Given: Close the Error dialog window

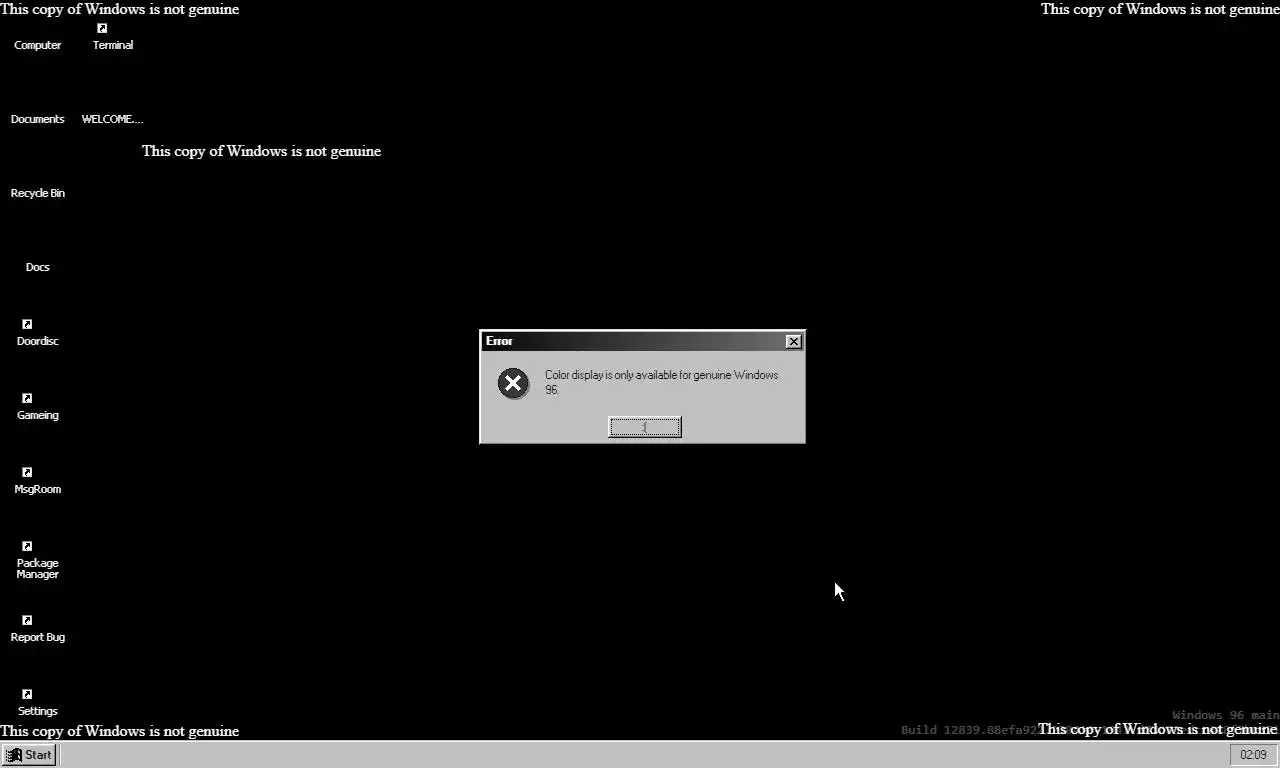Looking at the screenshot, I should click(x=793, y=341).
